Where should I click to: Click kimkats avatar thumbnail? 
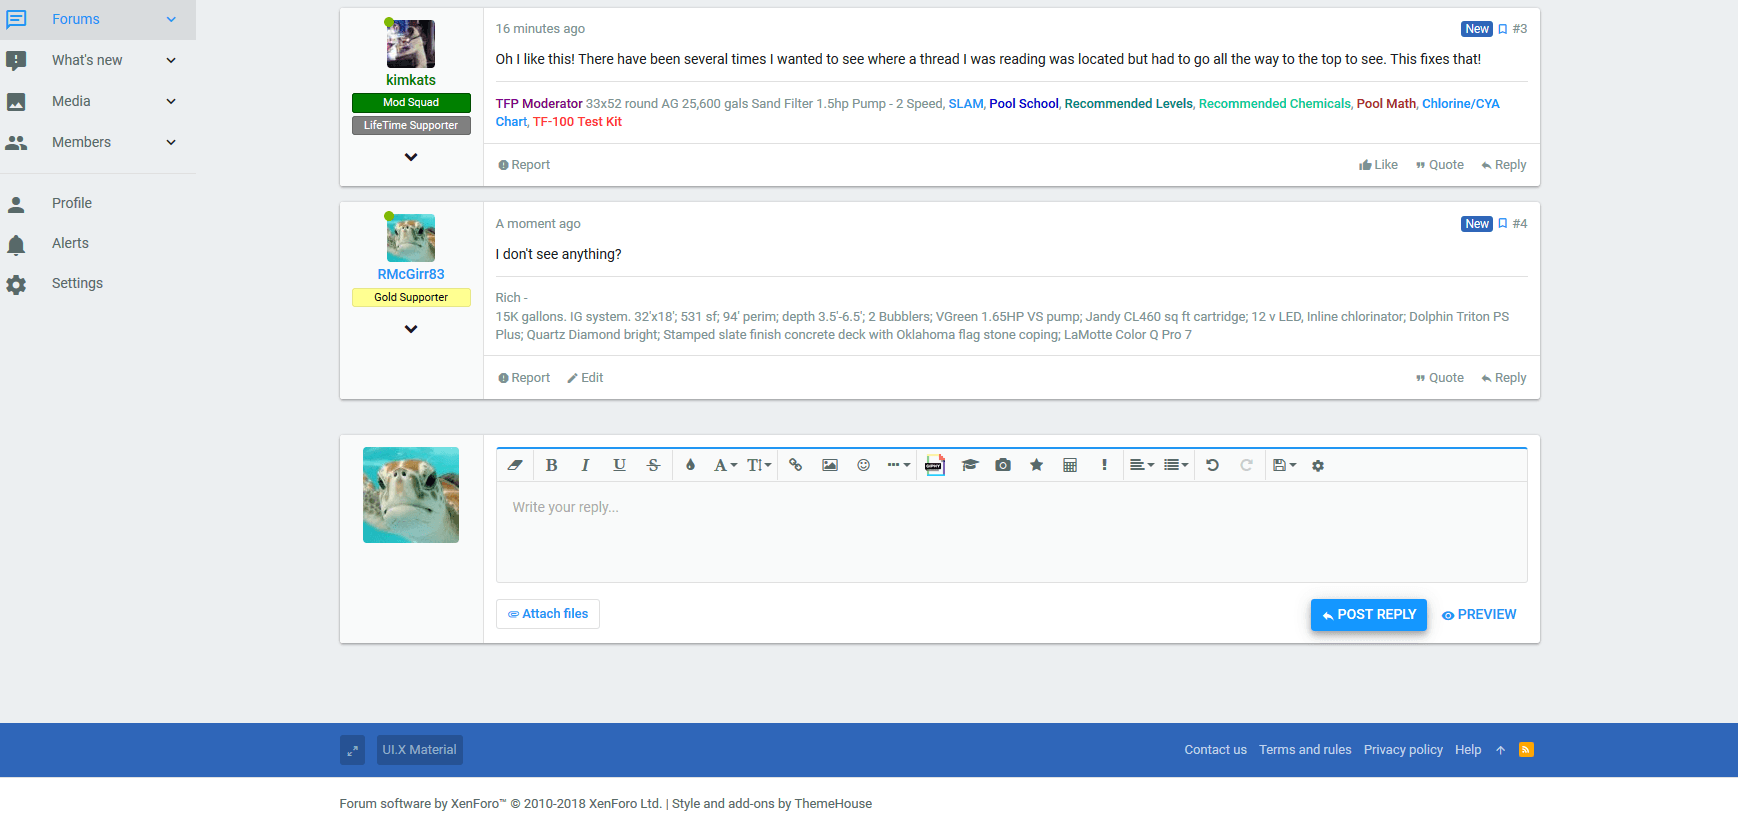point(411,44)
